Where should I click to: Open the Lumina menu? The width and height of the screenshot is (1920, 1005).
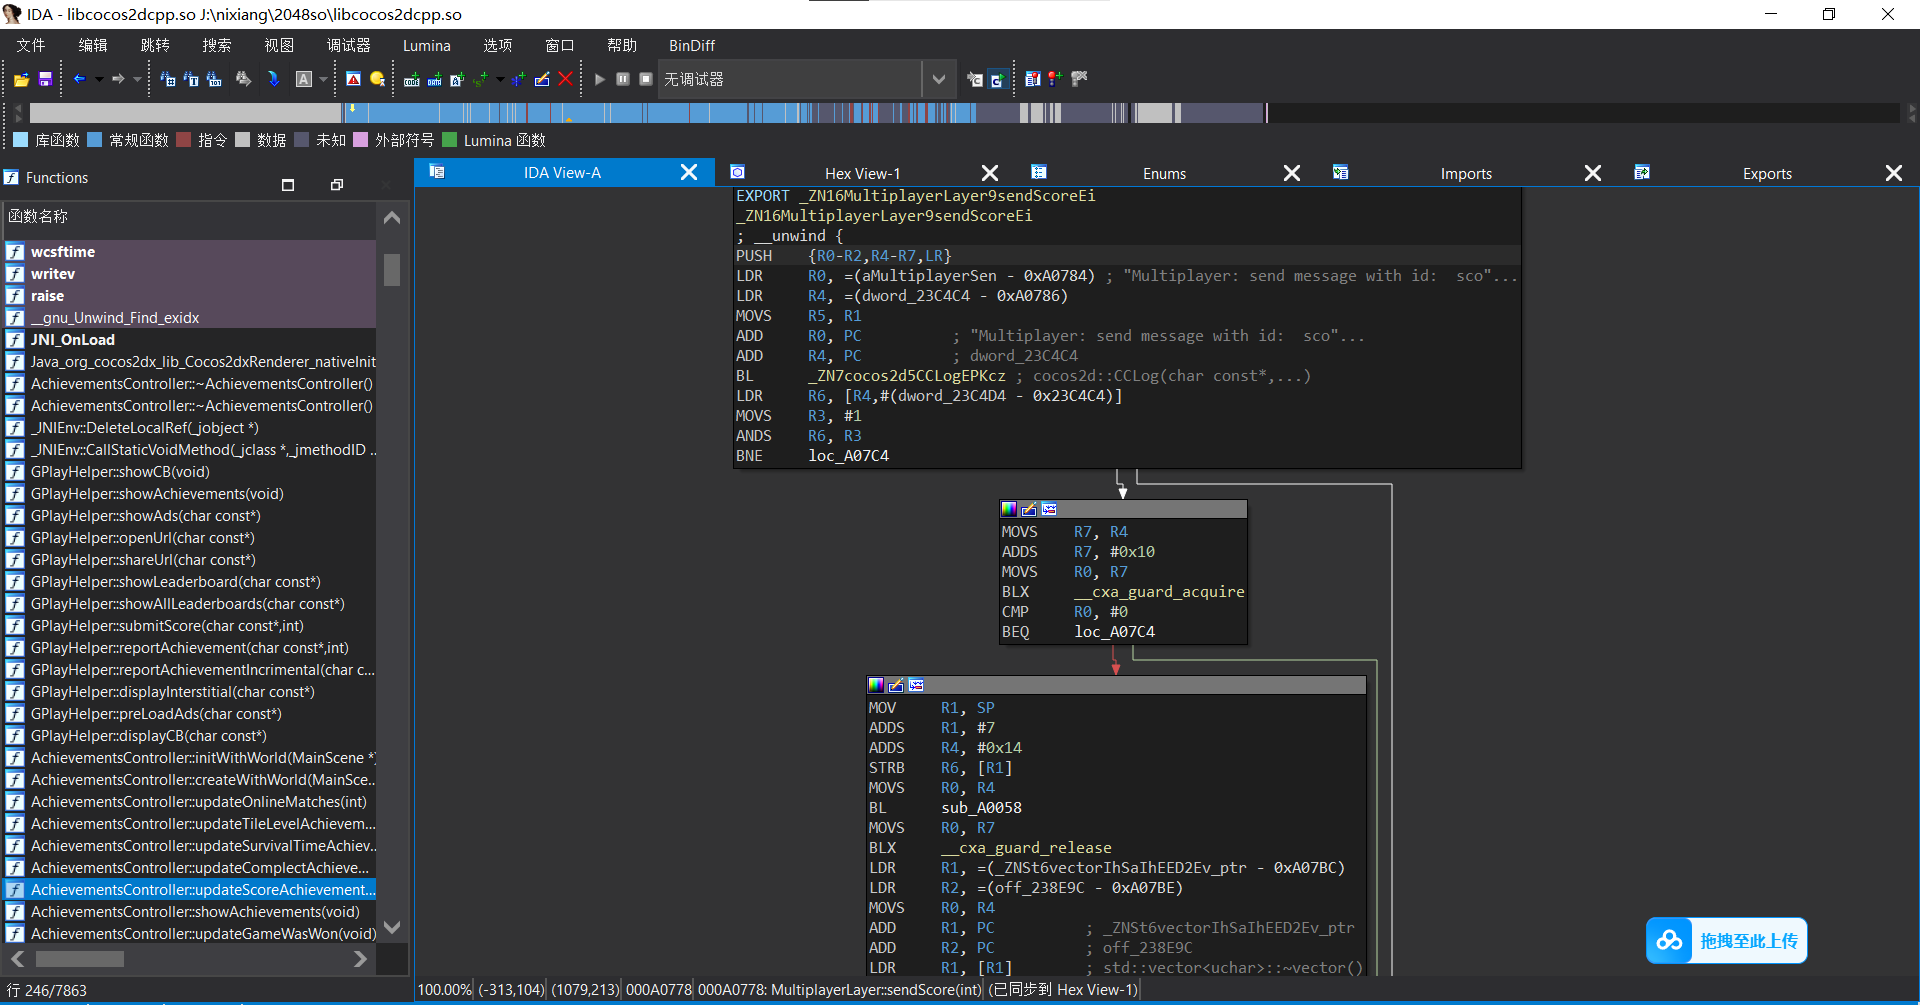tap(426, 46)
